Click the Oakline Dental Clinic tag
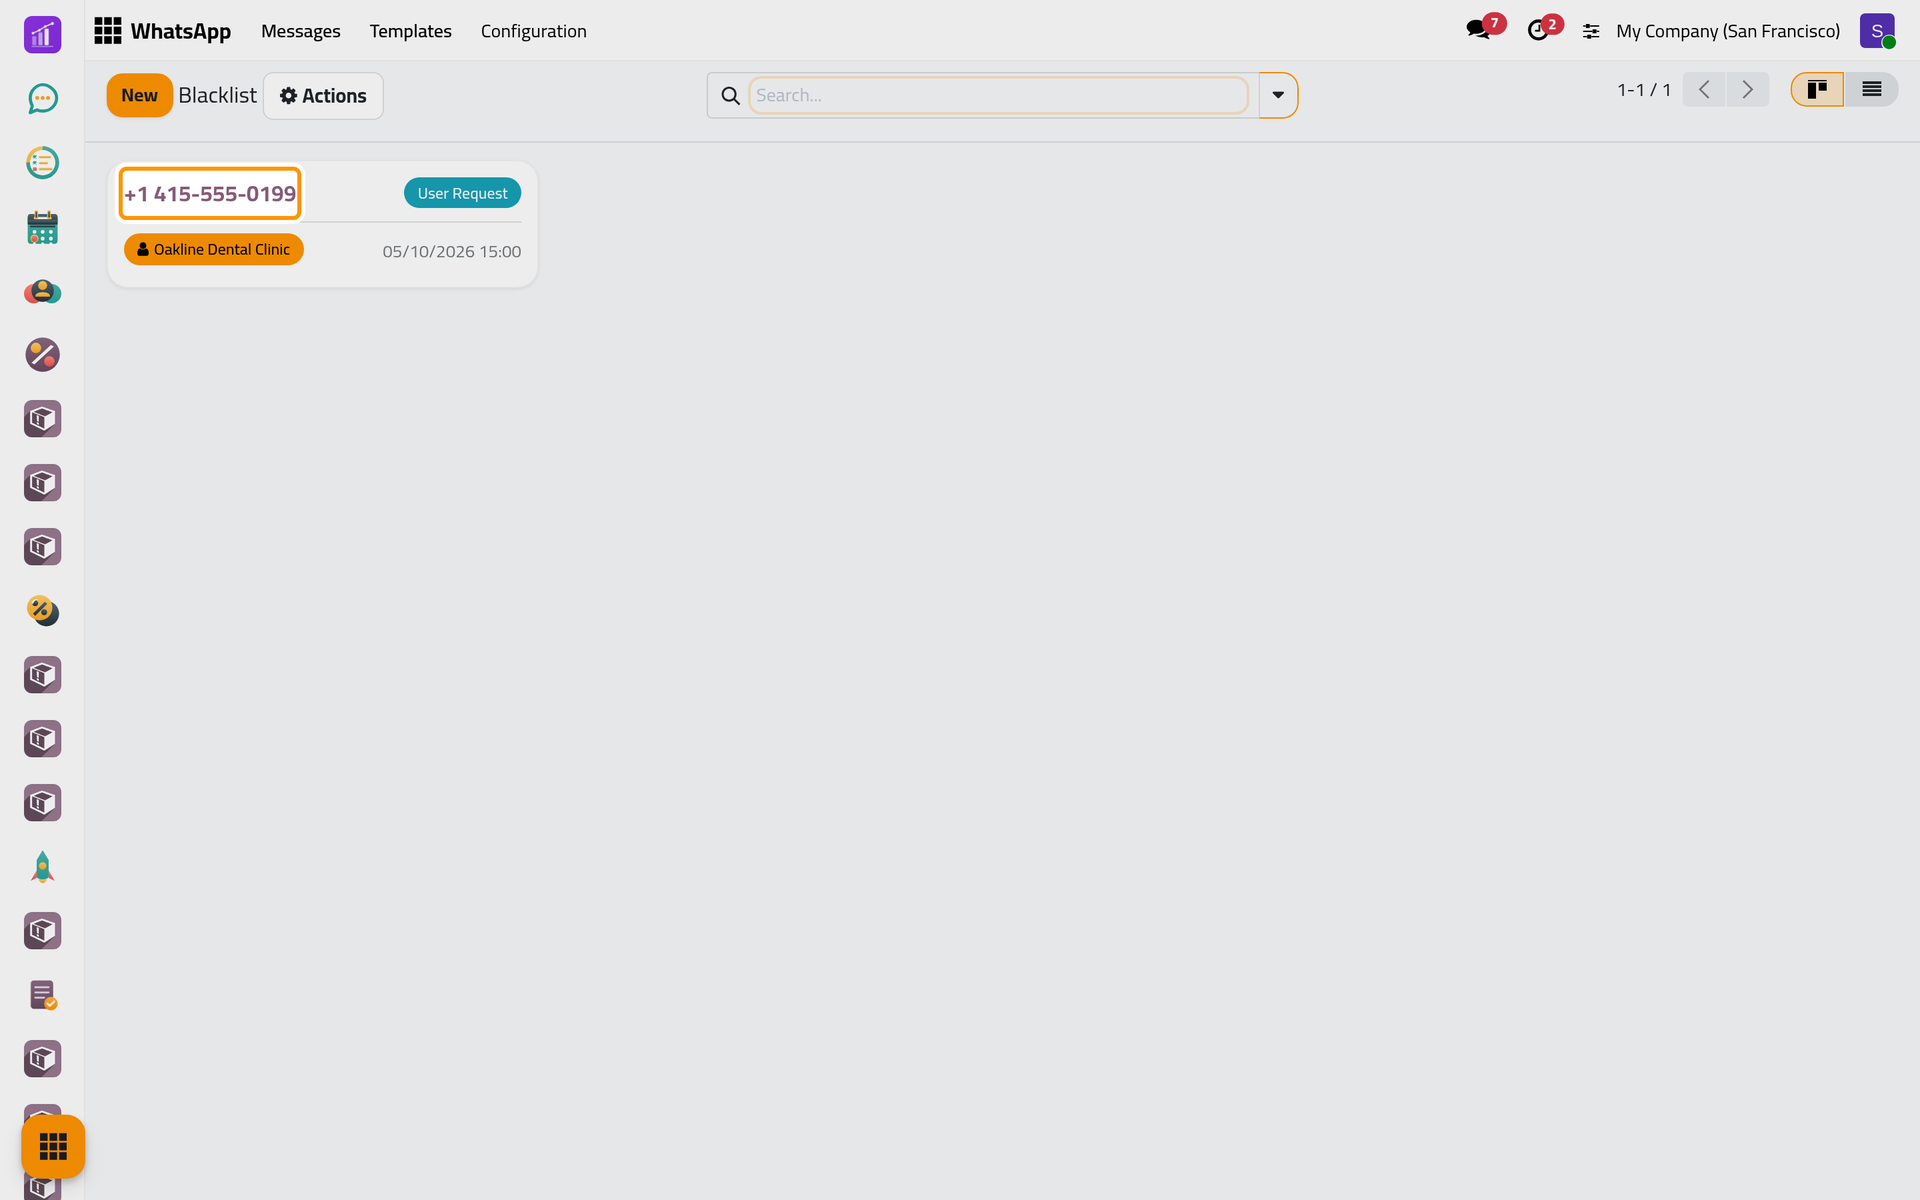 [213, 249]
